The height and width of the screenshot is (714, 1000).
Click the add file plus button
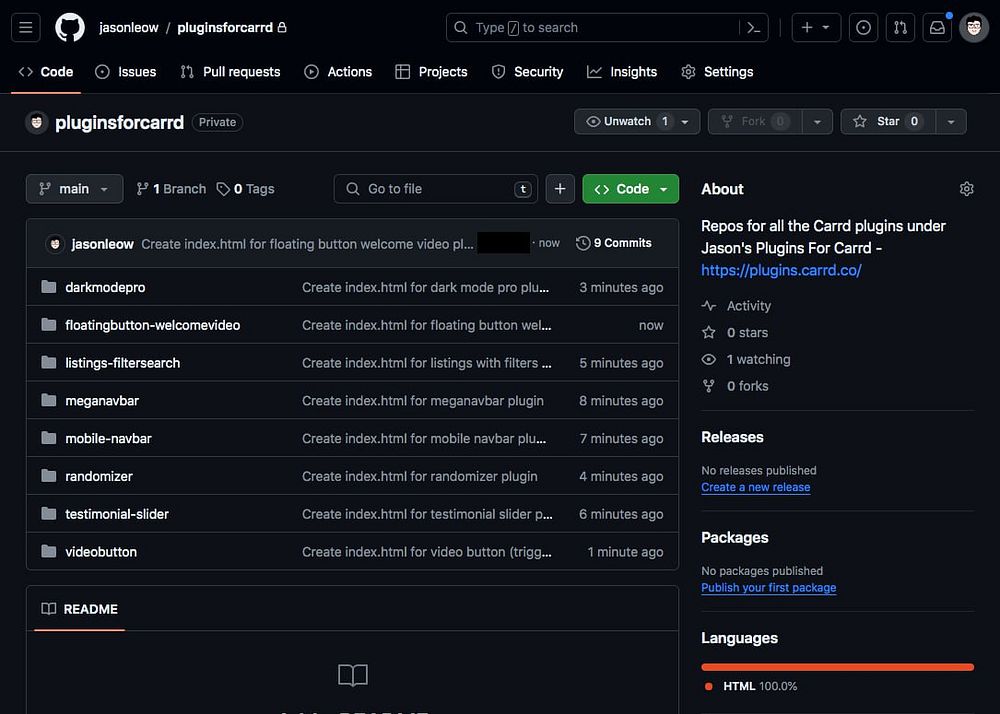pos(560,189)
